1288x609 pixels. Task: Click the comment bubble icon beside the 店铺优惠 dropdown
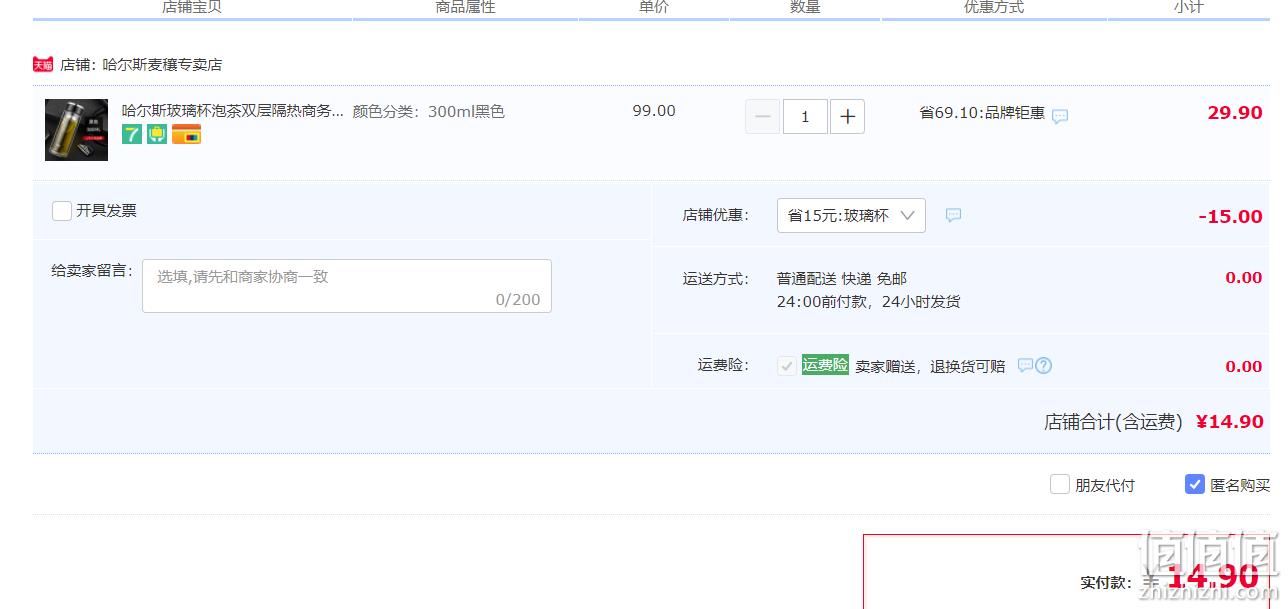954,215
